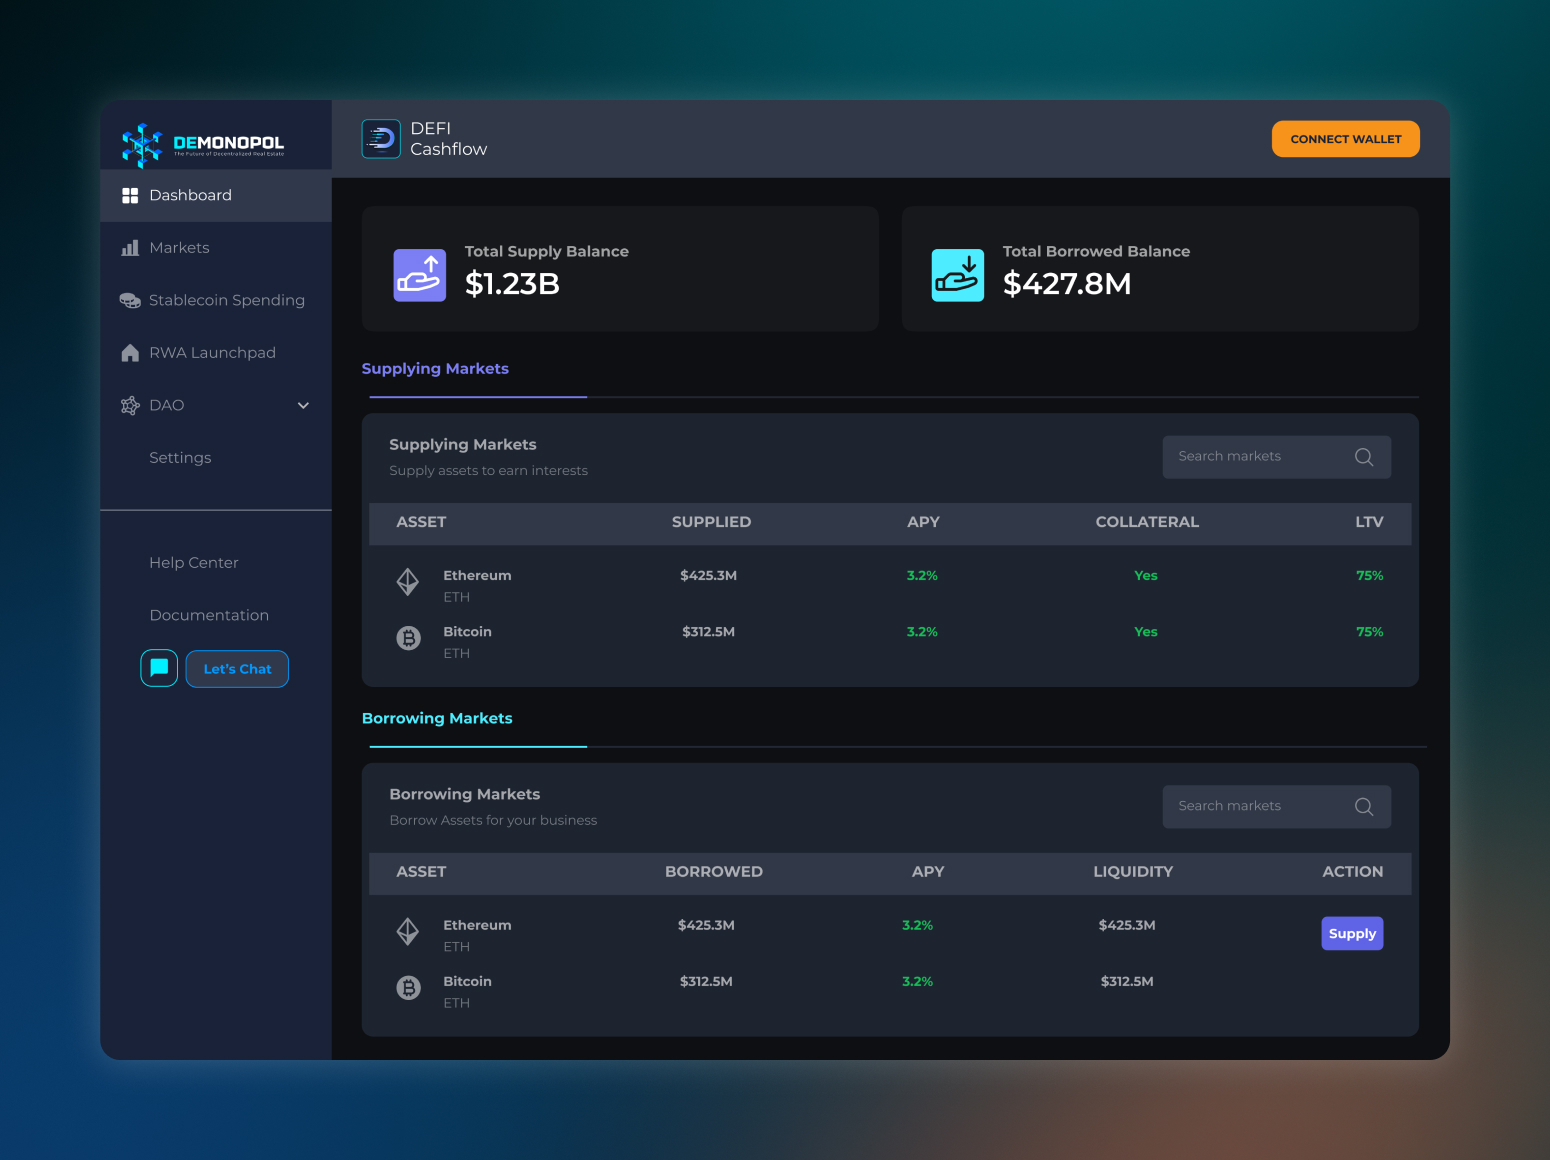
Task: Click the Stablecoin Spending coins icon
Action: pyautogui.click(x=130, y=300)
